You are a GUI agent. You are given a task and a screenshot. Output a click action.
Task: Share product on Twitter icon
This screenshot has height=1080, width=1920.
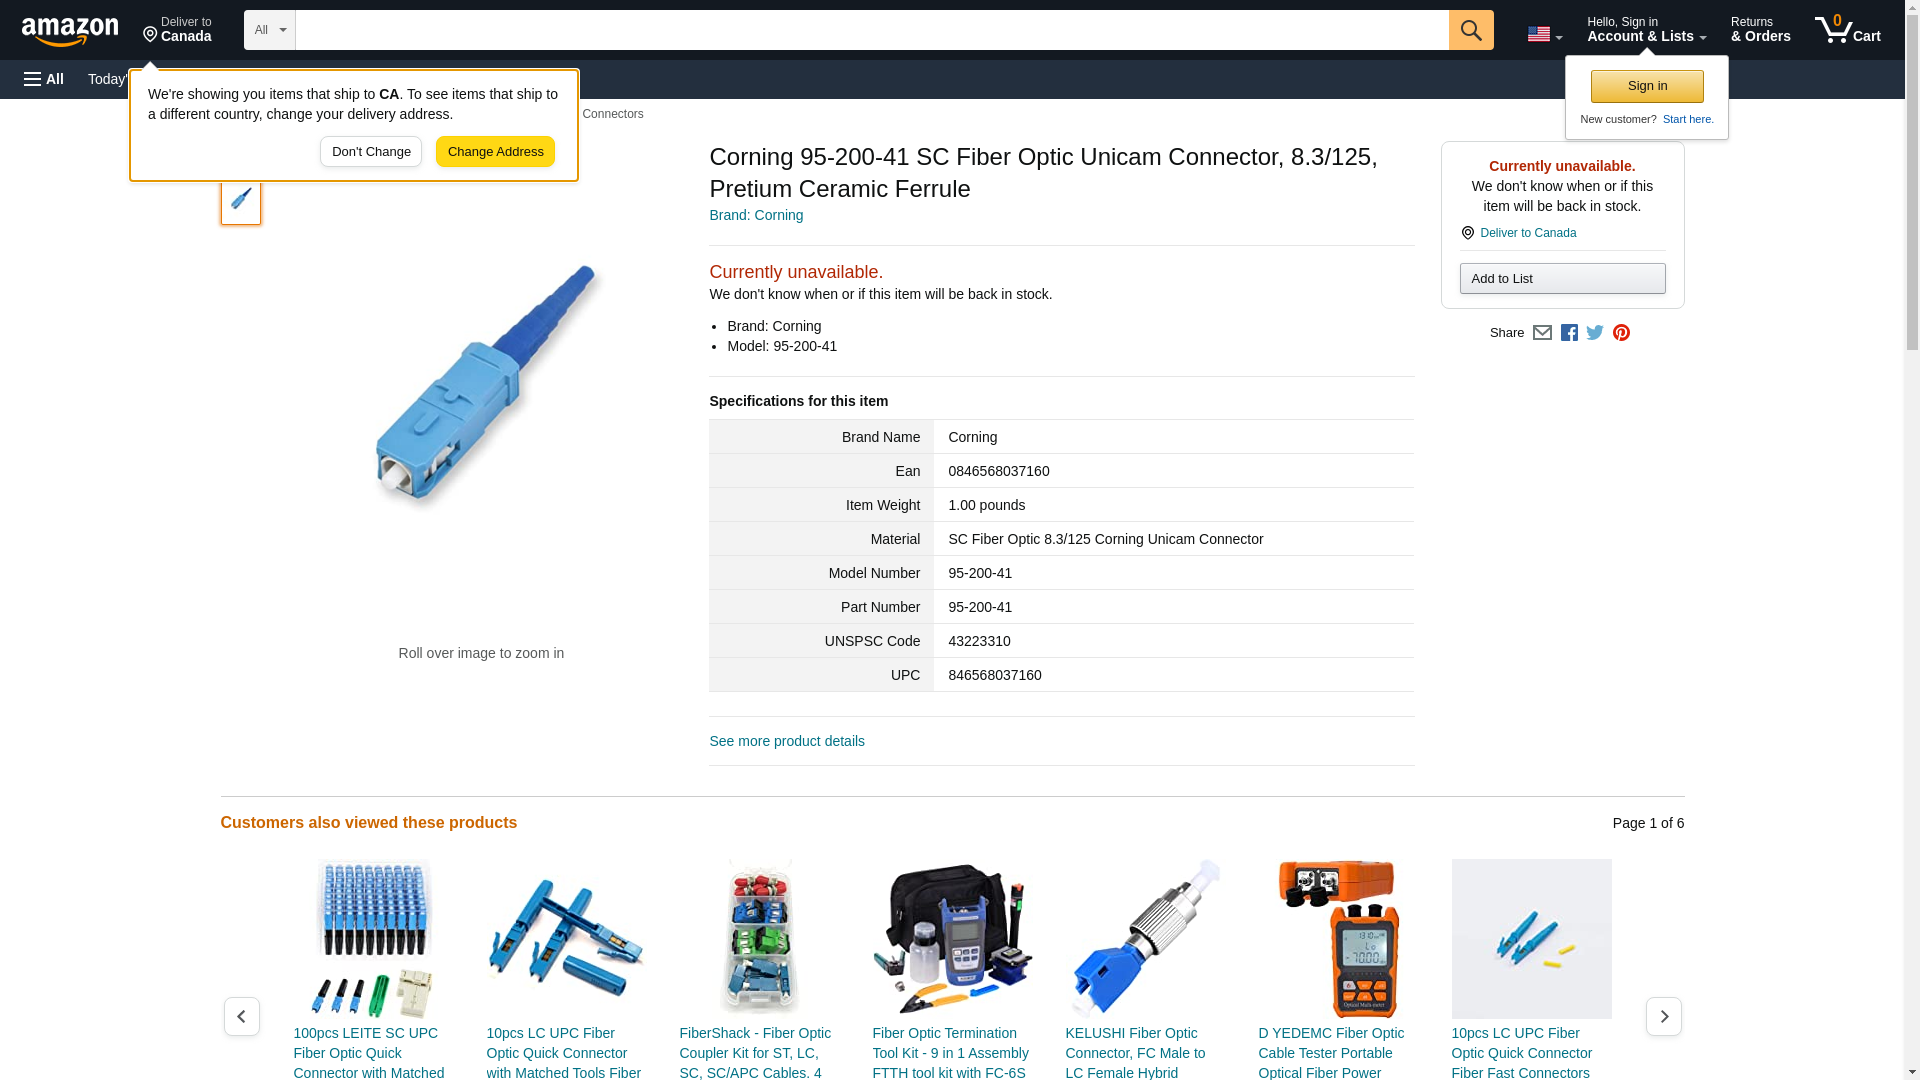[1595, 333]
